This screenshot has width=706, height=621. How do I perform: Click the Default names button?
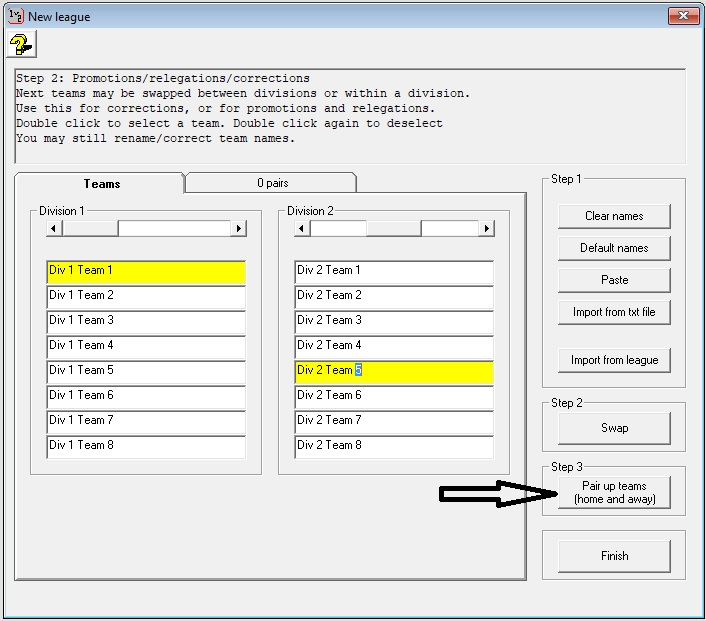[614, 248]
